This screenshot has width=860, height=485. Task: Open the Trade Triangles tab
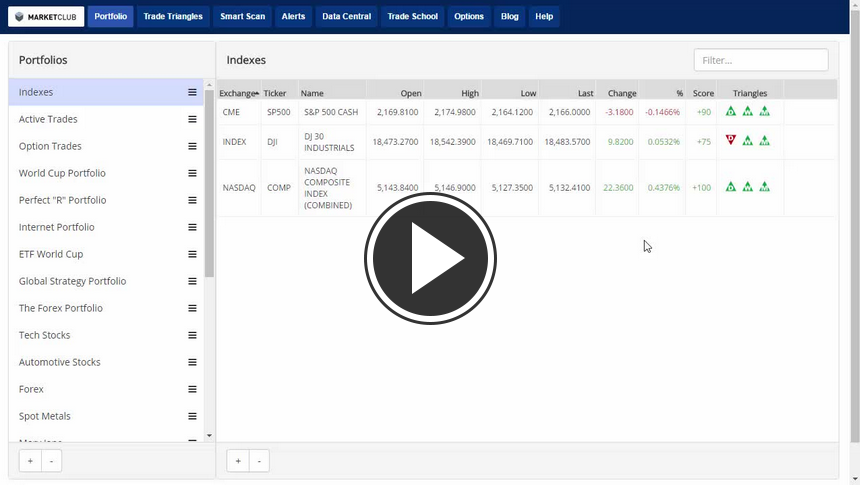[x=173, y=16]
